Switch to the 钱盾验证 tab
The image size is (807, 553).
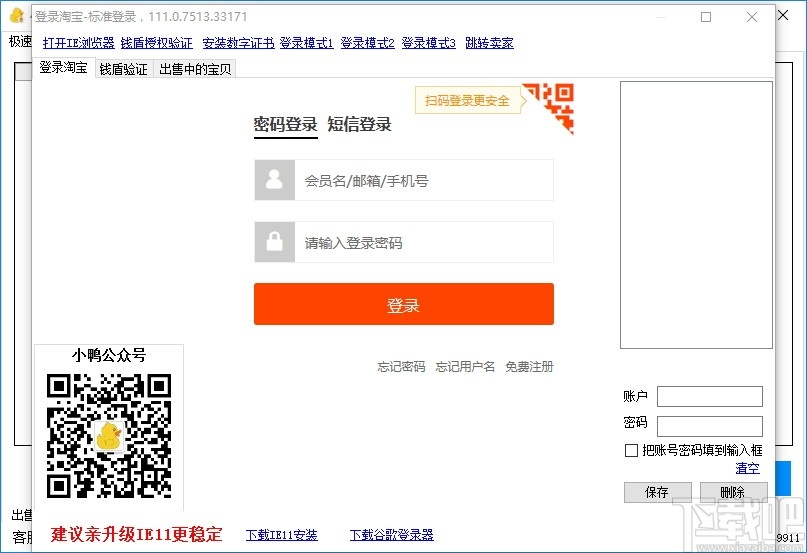point(124,70)
